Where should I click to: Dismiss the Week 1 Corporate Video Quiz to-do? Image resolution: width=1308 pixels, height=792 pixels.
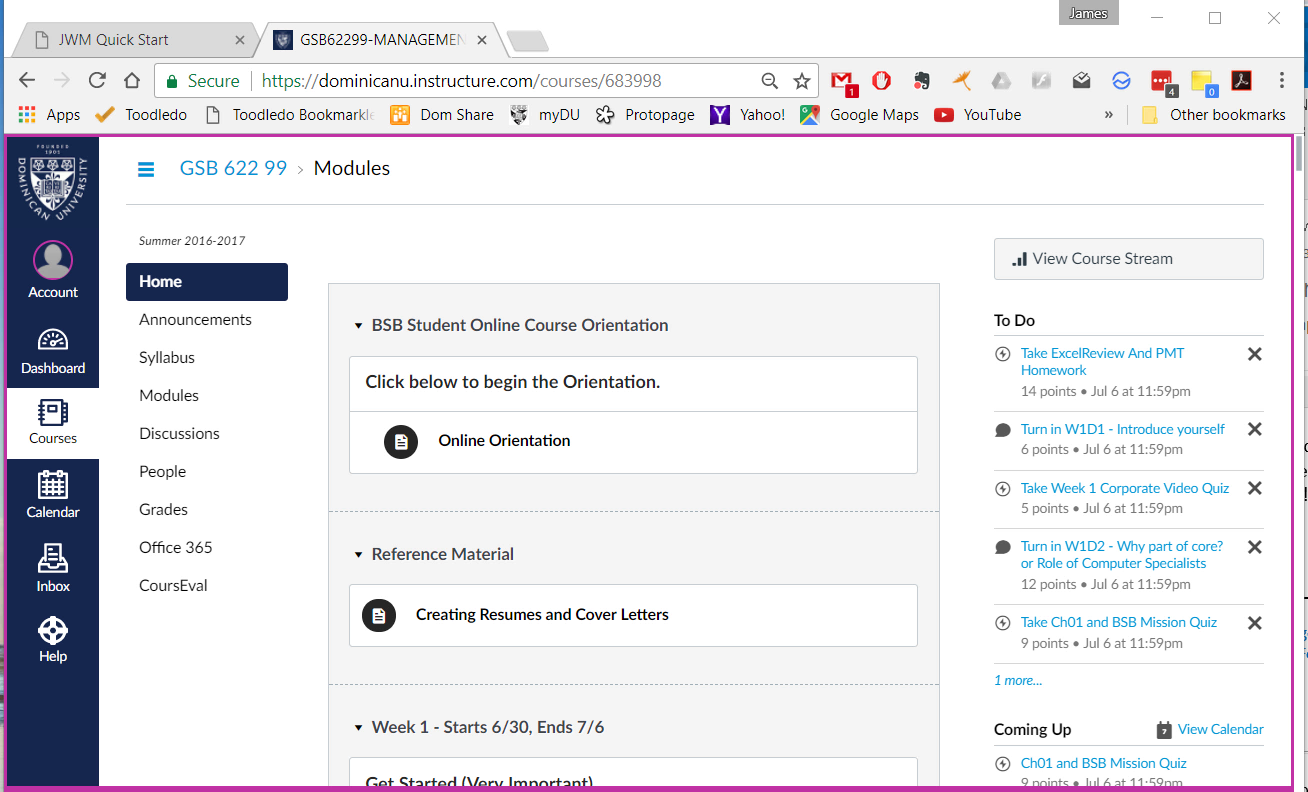[1255, 488]
